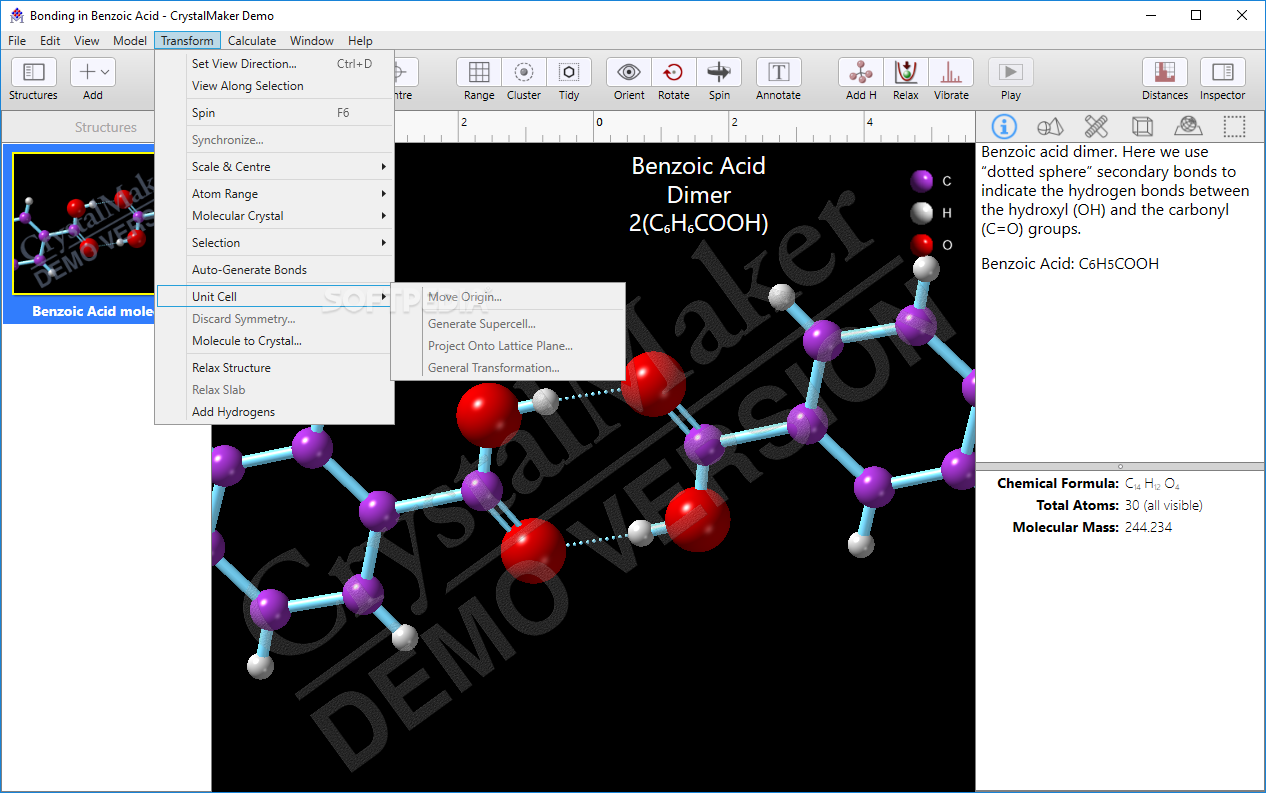Click the CrystalMaker app icon in title bar
1266x793 pixels.
click(16, 15)
